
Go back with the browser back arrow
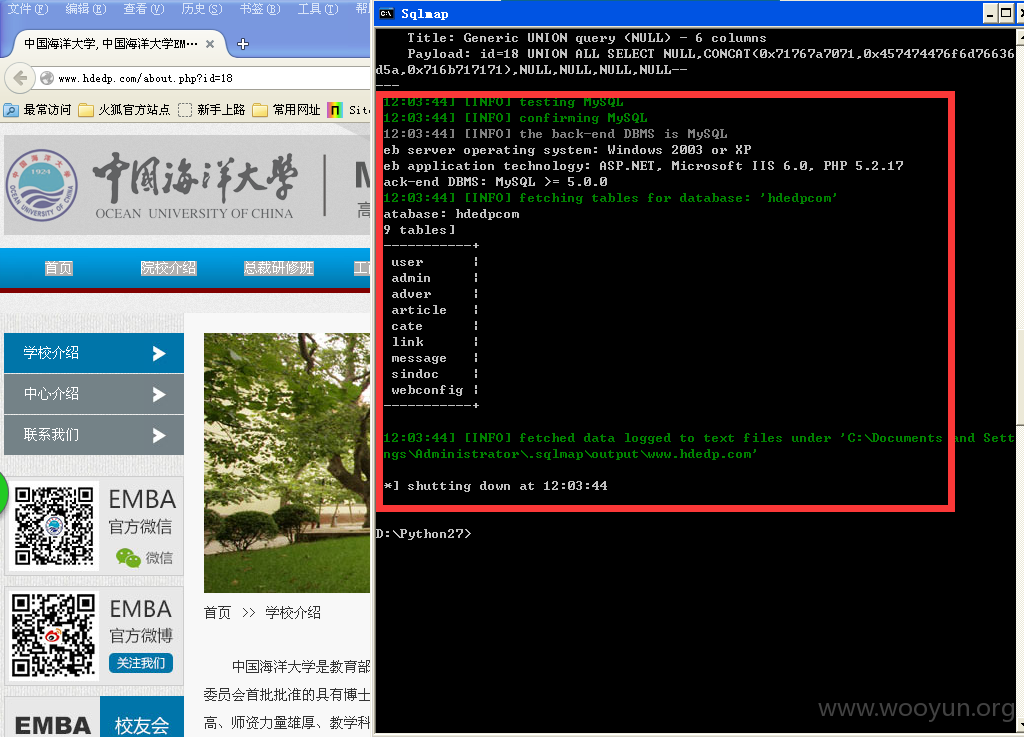[x=20, y=78]
